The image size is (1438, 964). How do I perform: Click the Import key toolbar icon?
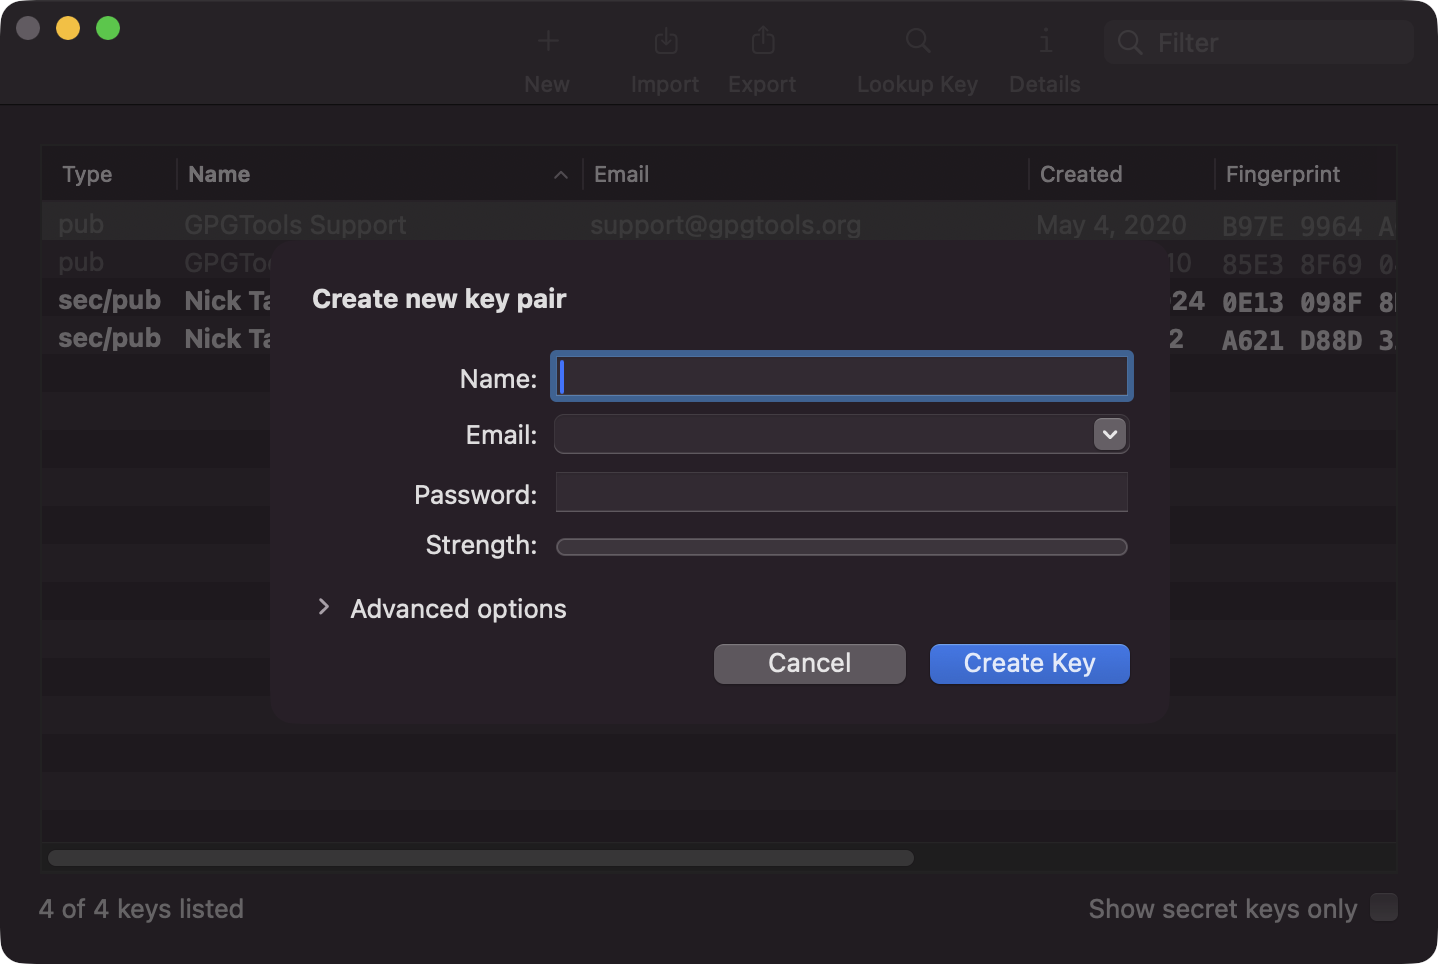coord(665,42)
